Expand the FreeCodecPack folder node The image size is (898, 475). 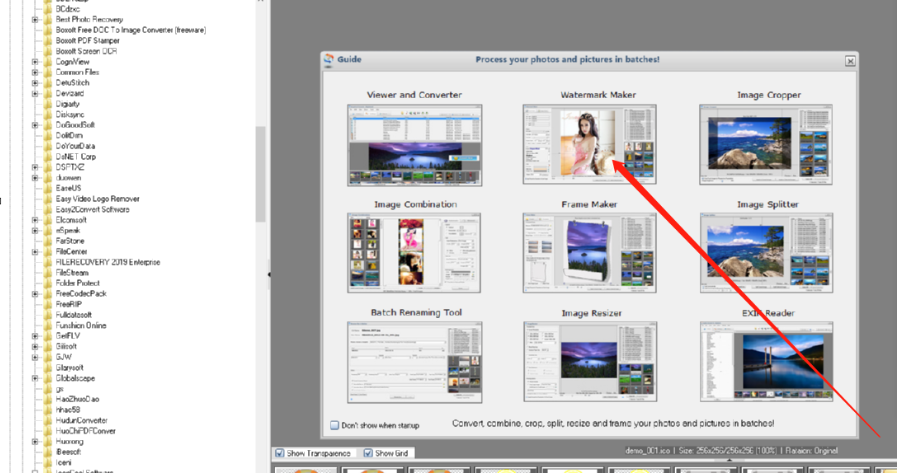click(35, 294)
